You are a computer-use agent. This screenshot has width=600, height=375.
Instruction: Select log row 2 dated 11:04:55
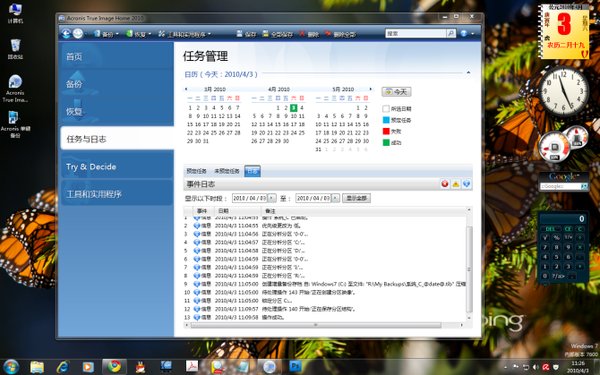pos(324,226)
